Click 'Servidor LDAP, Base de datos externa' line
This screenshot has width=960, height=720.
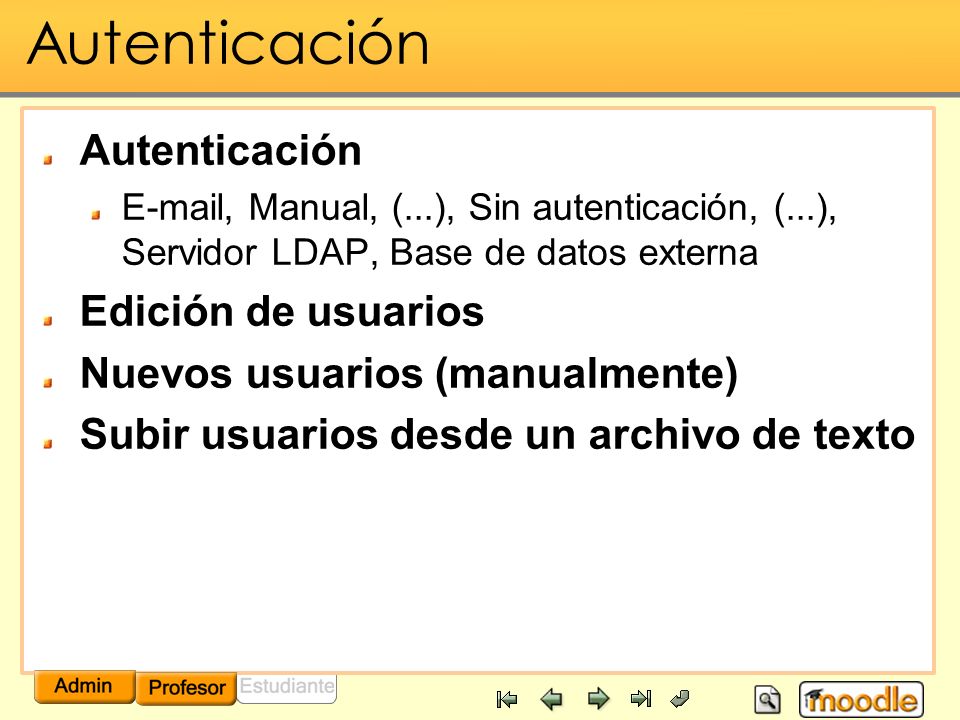point(440,252)
